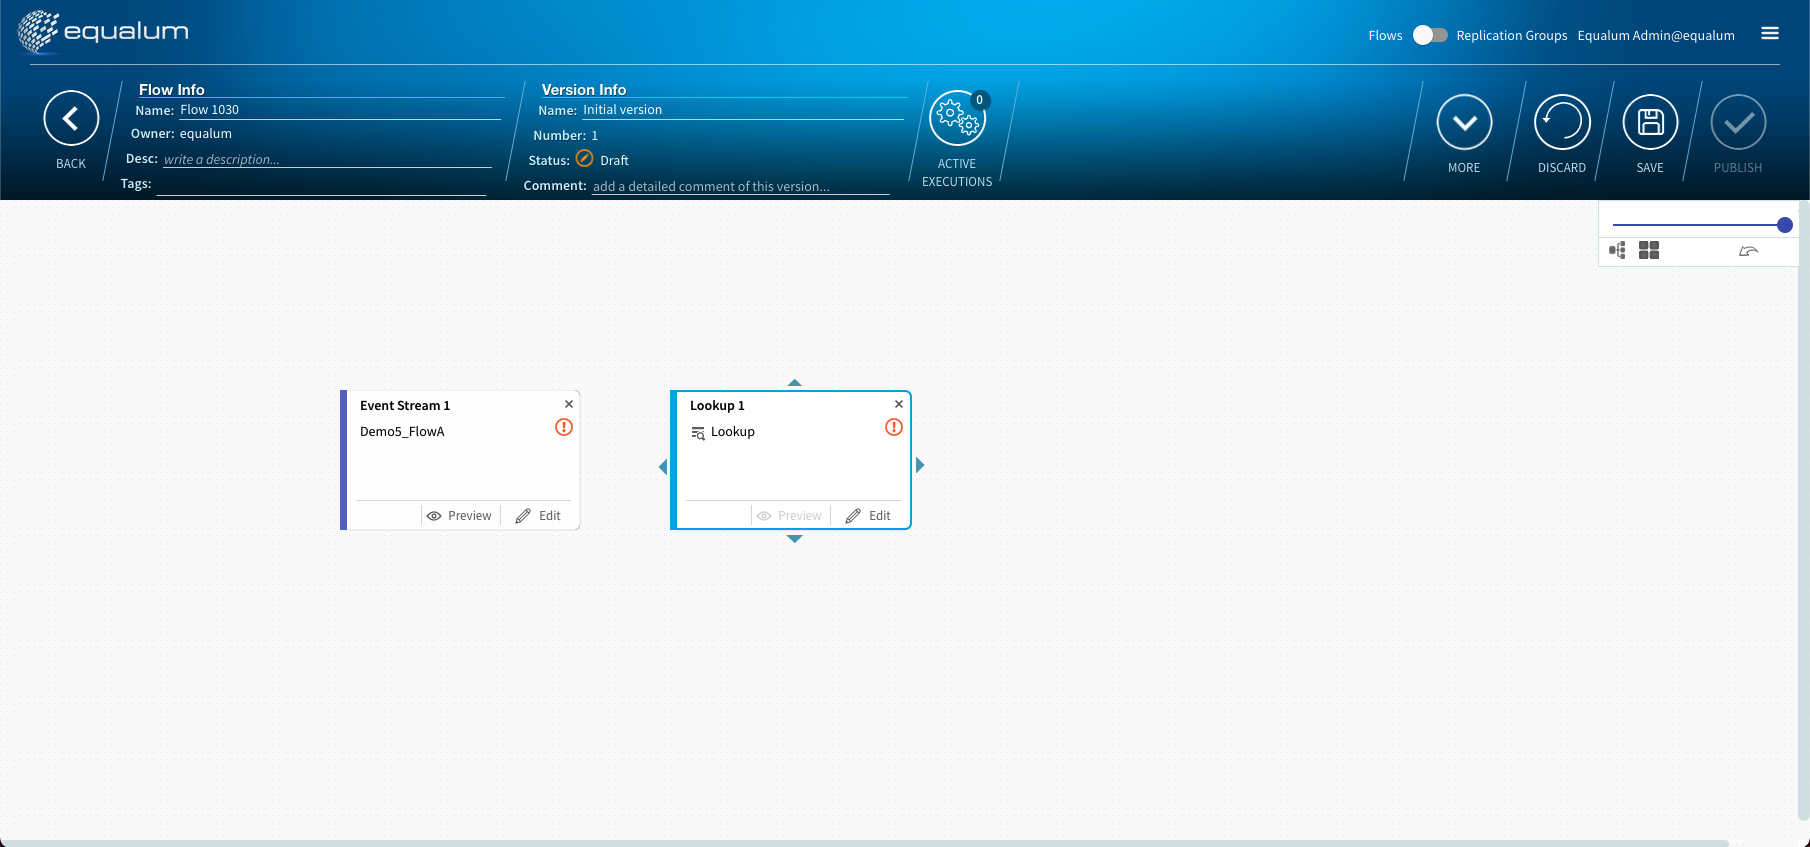This screenshot has height=847, width=1810.
Task: Apply hierarchical auto-layout icon
Action: click(x=1617, y=250)
